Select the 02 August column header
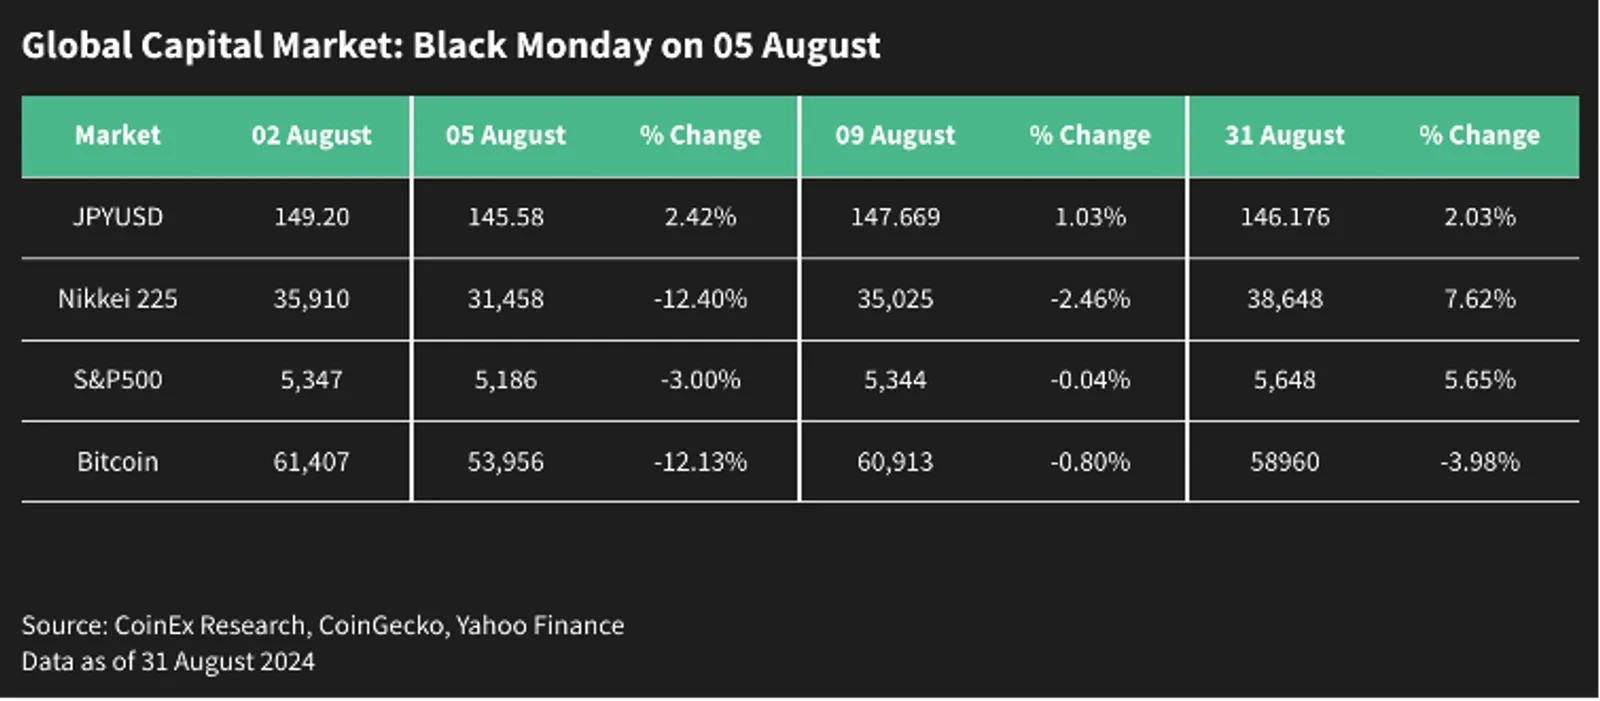The width and height of the screenshot is (1600, 701). click(311, 135)
